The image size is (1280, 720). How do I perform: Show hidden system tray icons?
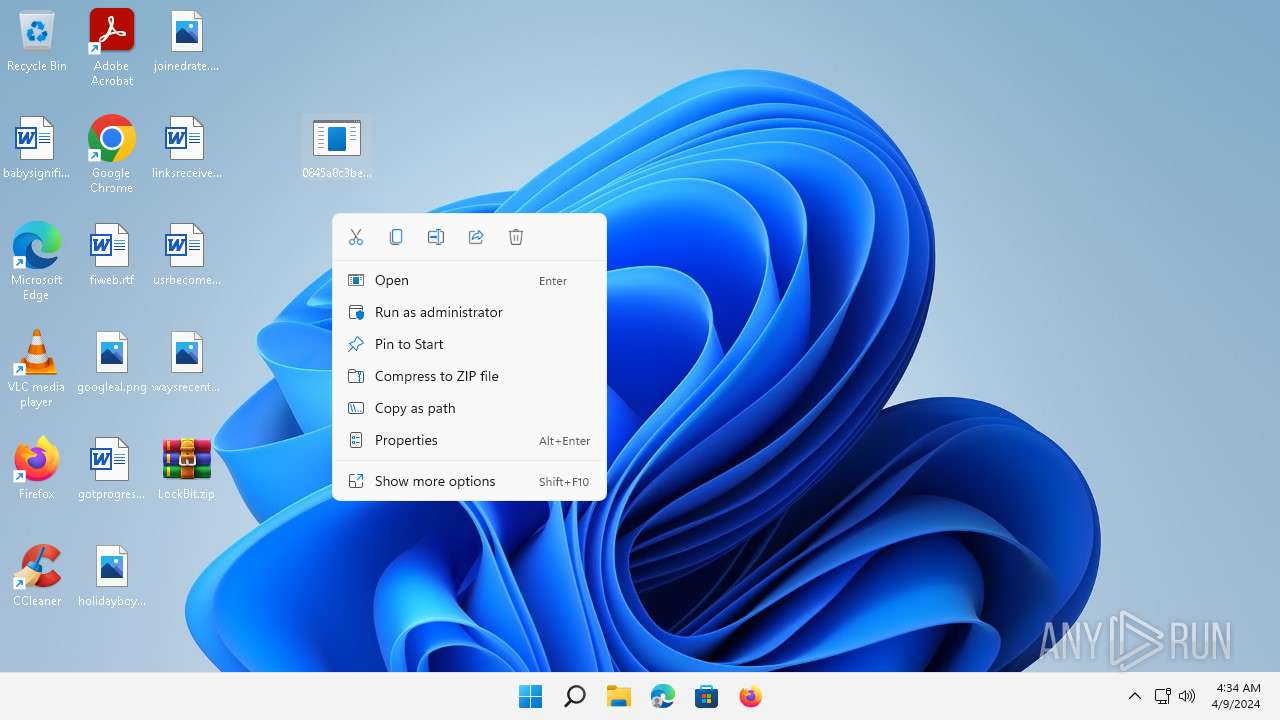1134,696
